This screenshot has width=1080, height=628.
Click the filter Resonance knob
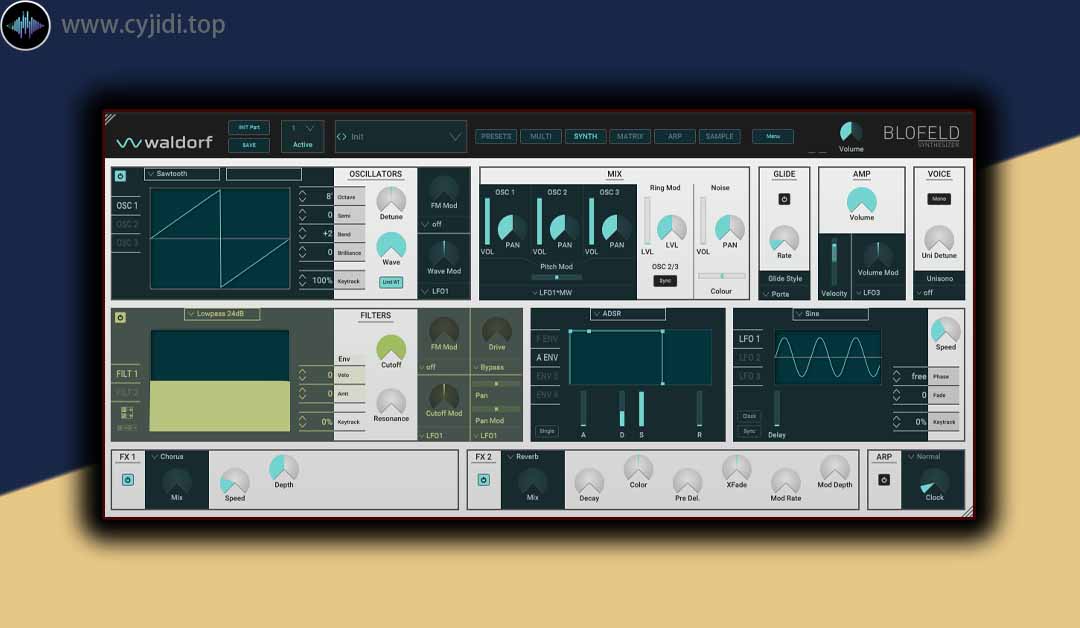[391, 401]
